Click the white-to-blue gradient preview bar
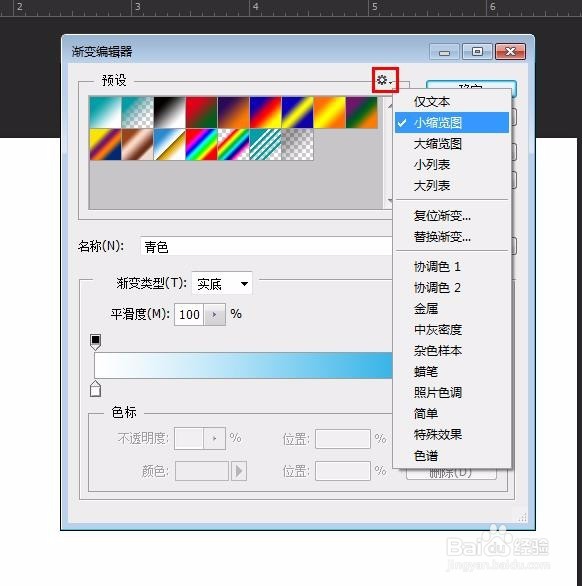This screenshot has height=586, width=582. (243, 365)
